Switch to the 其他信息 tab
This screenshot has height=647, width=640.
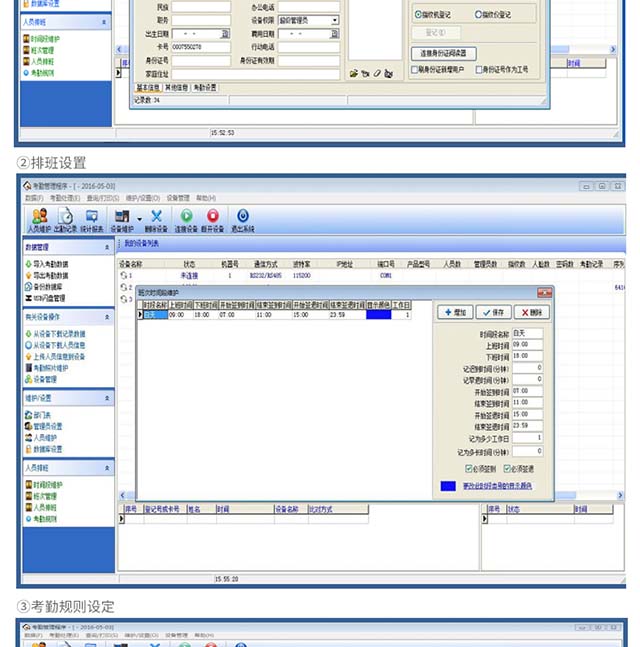[176, 88]
